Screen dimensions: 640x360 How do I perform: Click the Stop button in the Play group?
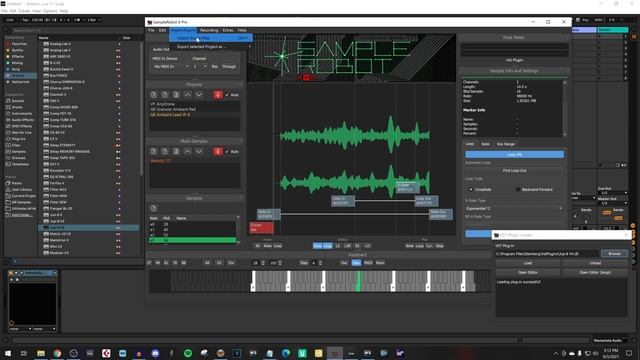pyautogui.click(x=440, y=246)
